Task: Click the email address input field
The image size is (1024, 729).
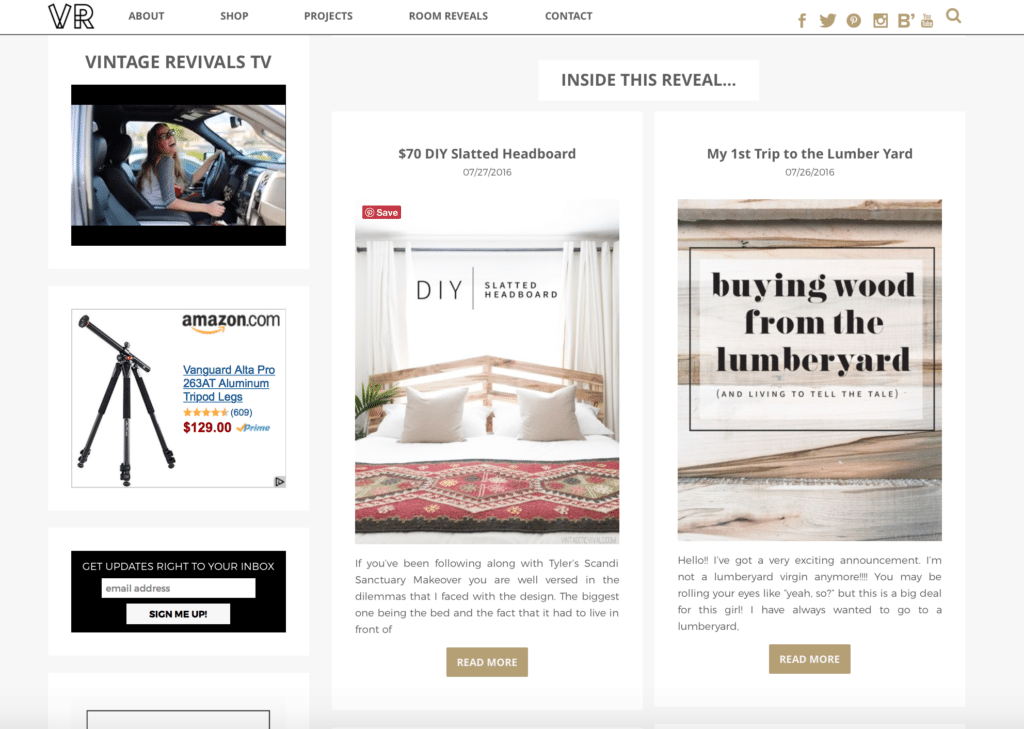Action: (x=178, y=589)
